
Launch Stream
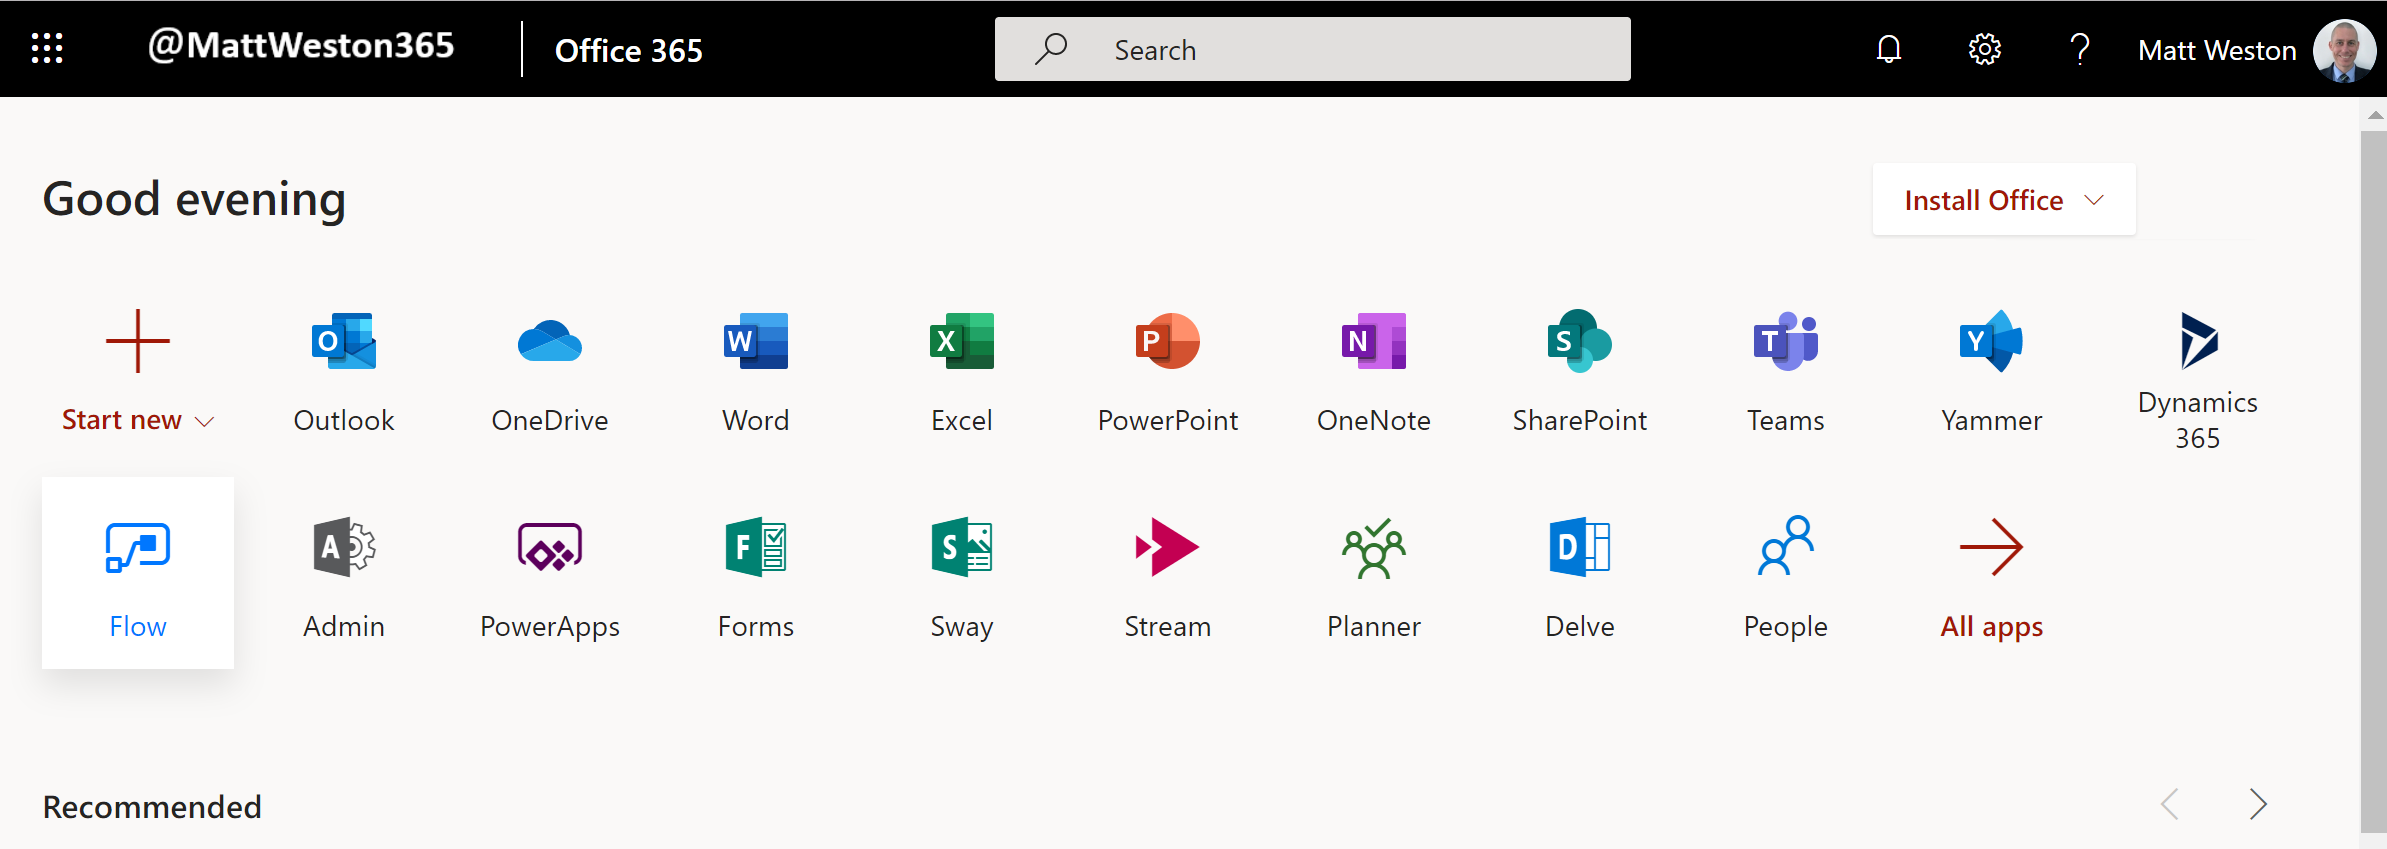[x=1168, y=578]
